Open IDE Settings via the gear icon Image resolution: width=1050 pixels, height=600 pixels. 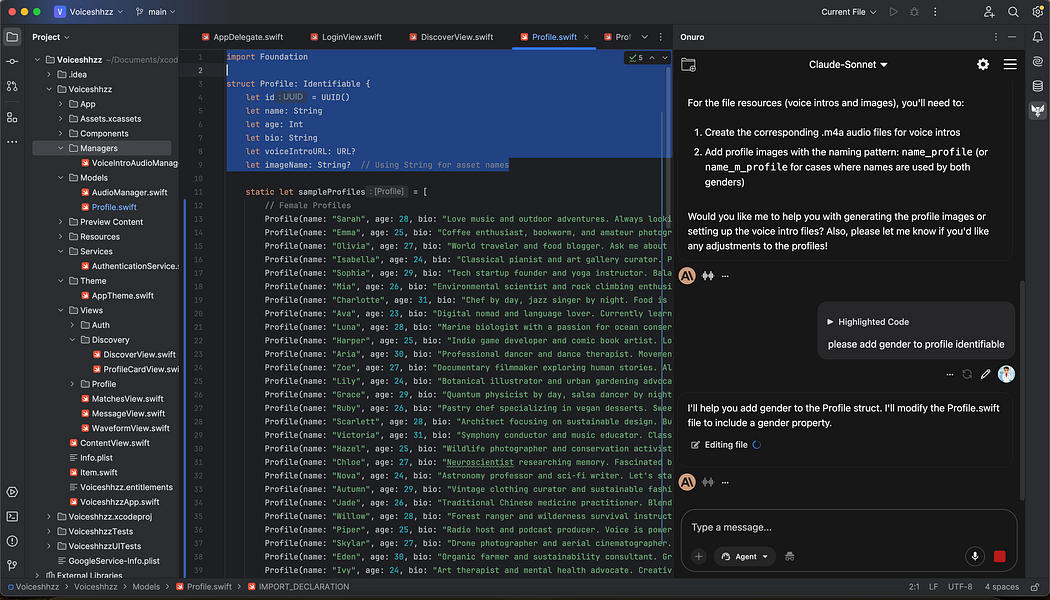tap(1038, 11)
